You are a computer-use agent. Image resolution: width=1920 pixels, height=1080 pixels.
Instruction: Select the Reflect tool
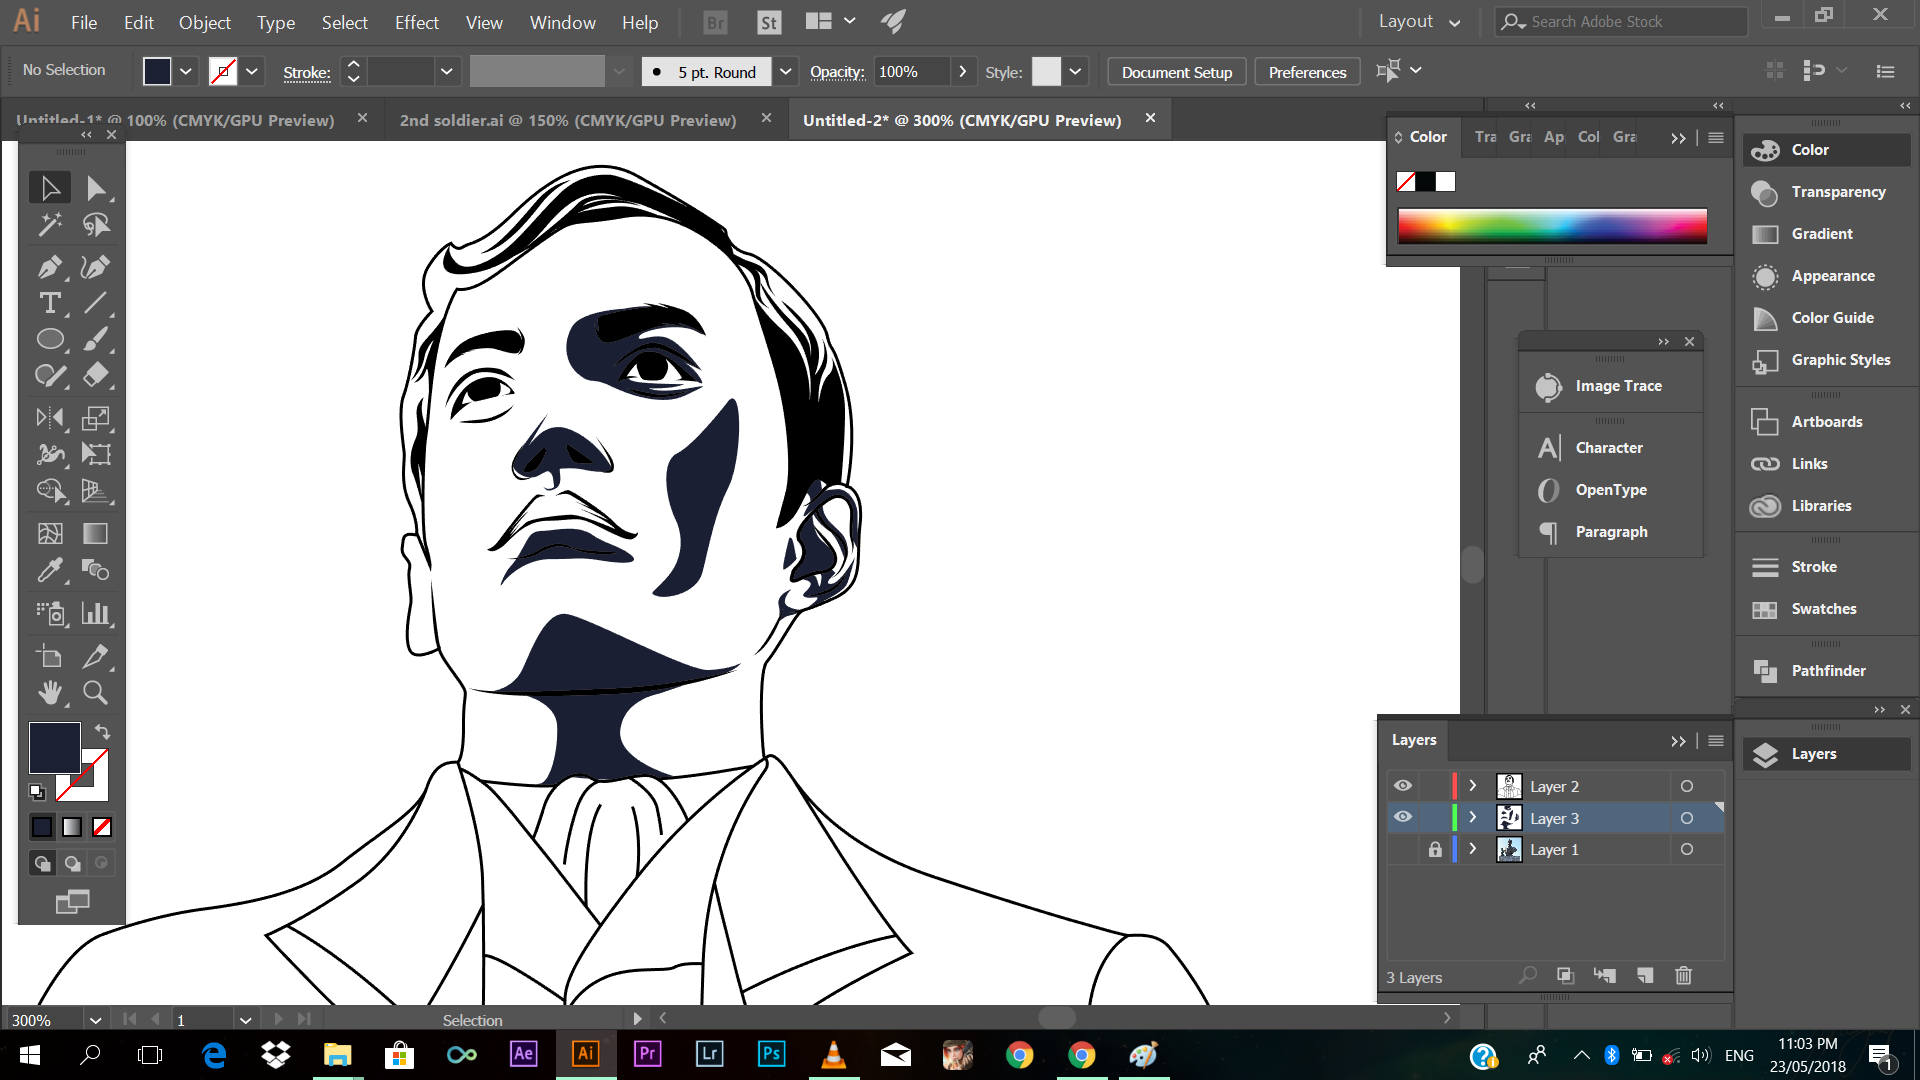(x=49, y=418)
